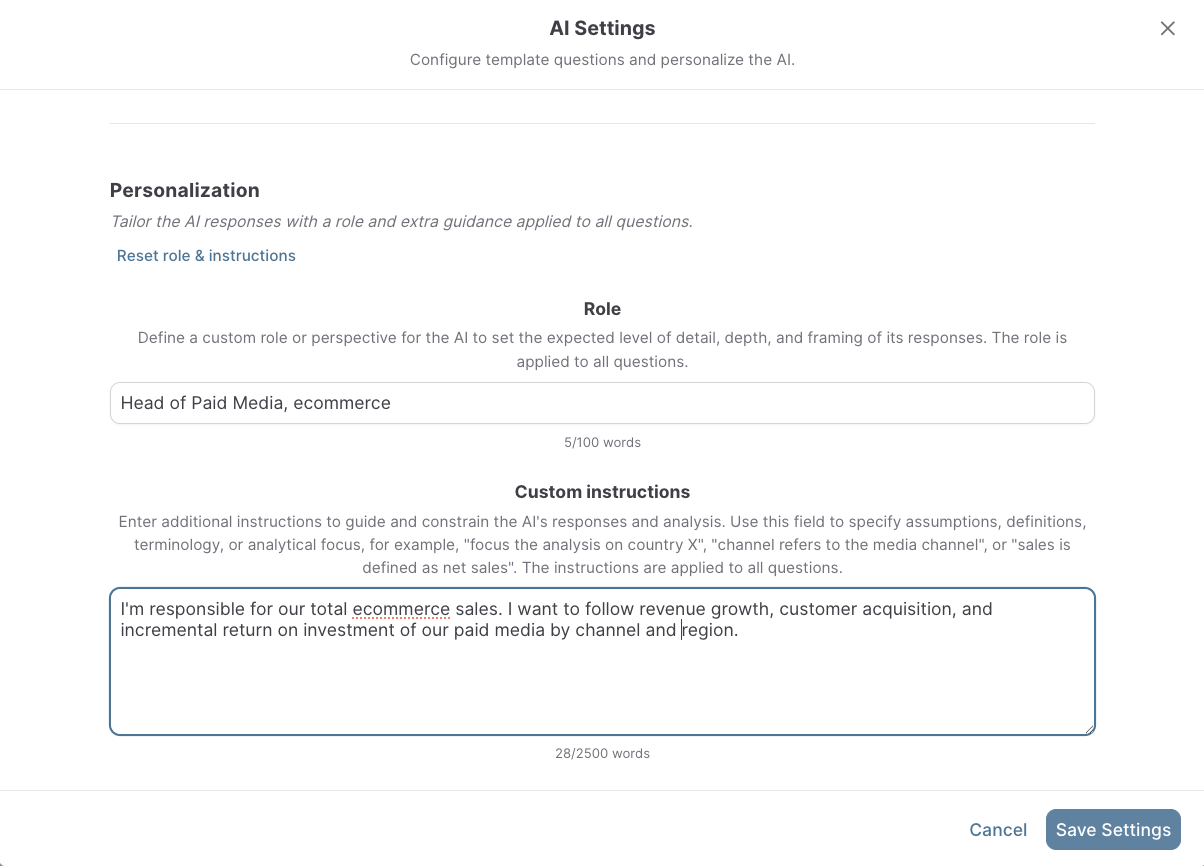Click the Custom instructions label
This screenshot has height=866, width=1204.
602,492
